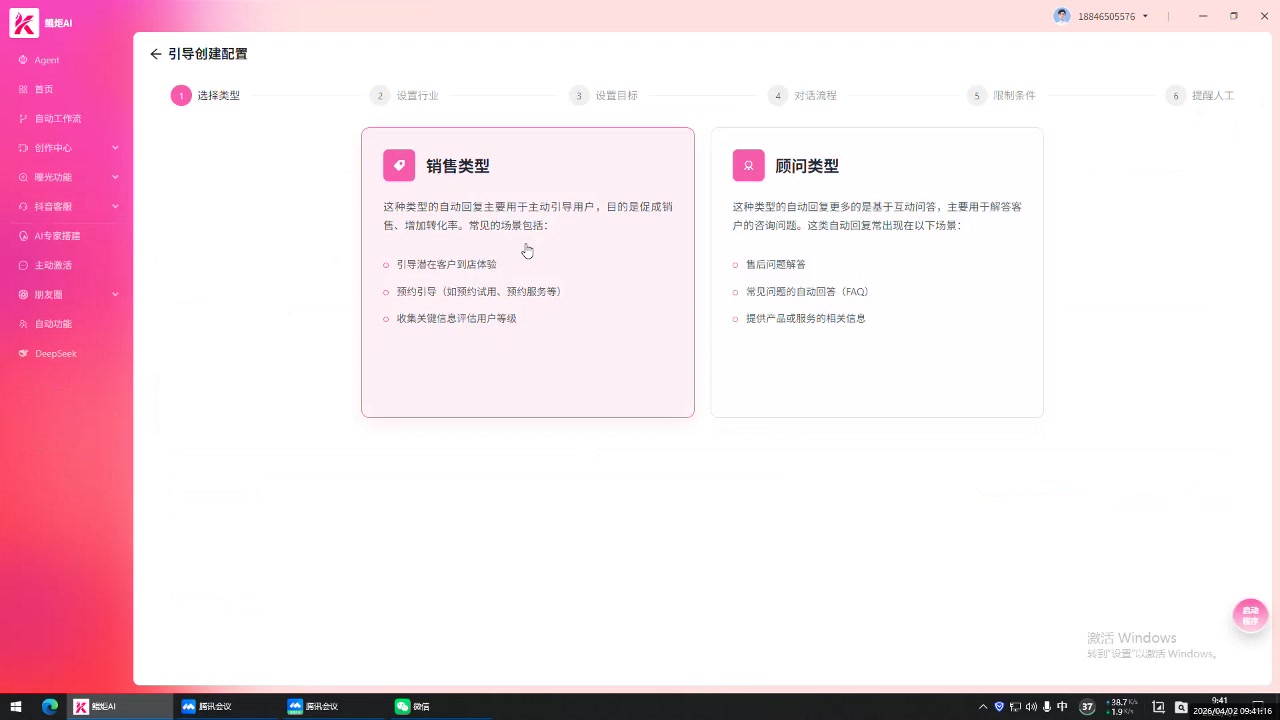Click the user avatar in the title bar
Viewport: 1280px width, 720px height.
click(1062, 16)
